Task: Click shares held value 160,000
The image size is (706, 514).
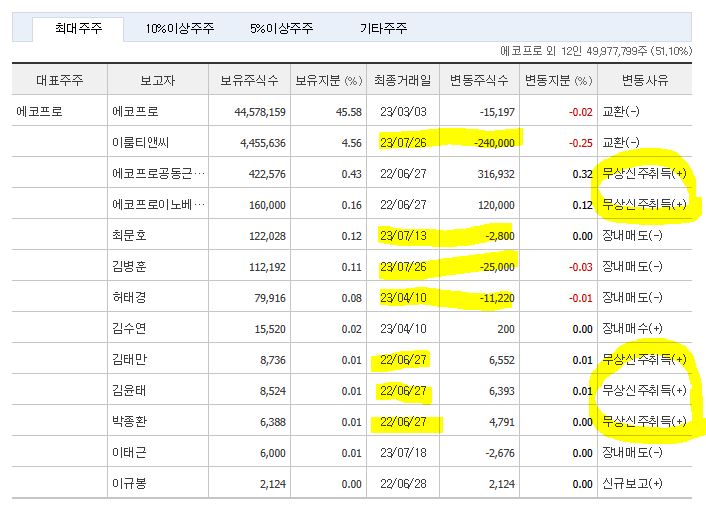Action: click(267, 205)
